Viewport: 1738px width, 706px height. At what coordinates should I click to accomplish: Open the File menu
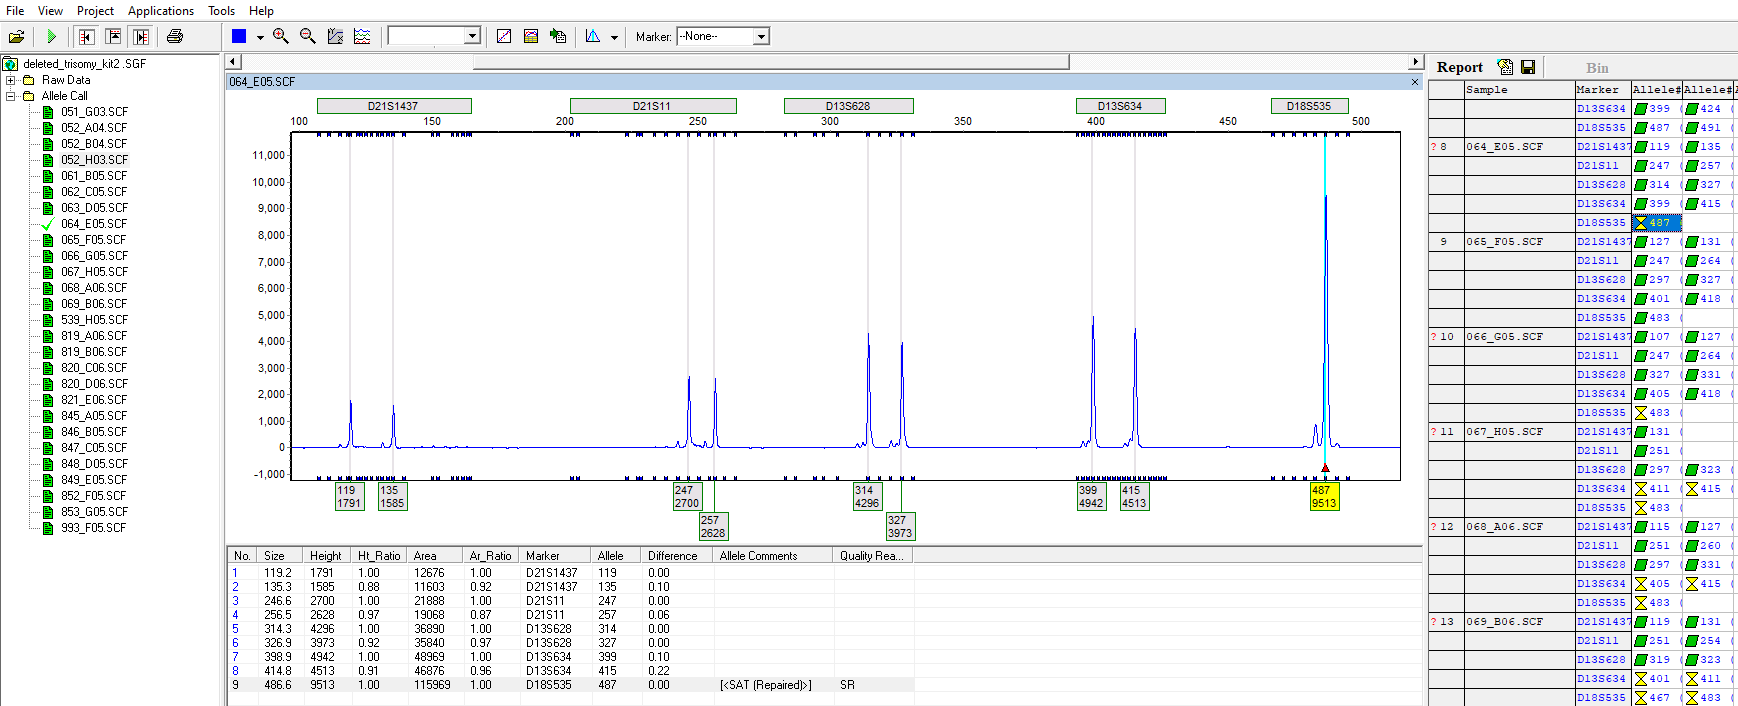[15, 11]
